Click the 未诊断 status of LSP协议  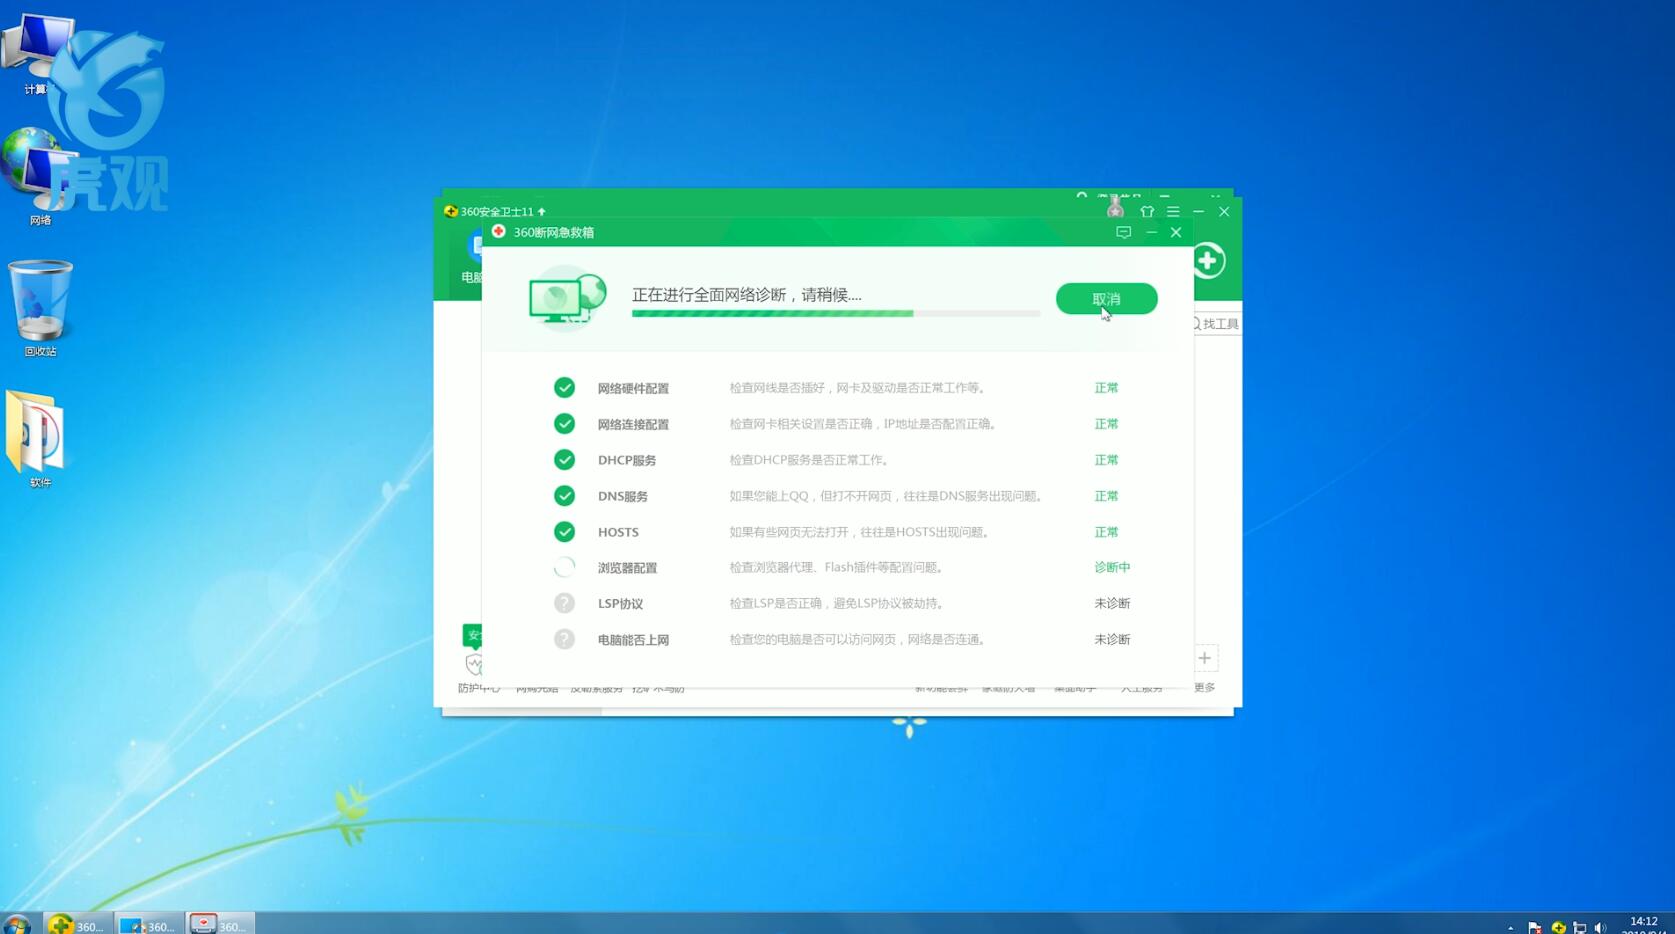[1112, 603]
